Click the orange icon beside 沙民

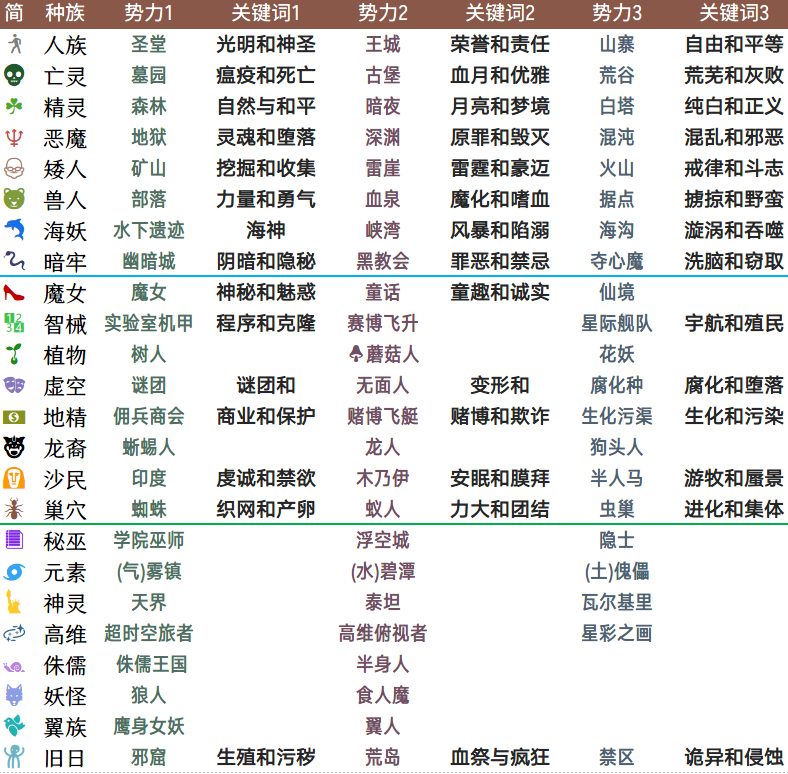click(x=14, y=478)
